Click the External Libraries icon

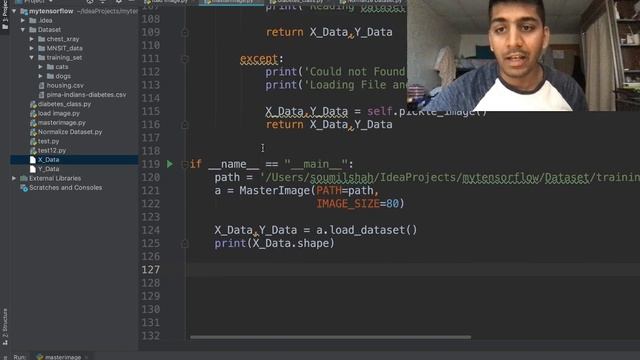(24, 178)
